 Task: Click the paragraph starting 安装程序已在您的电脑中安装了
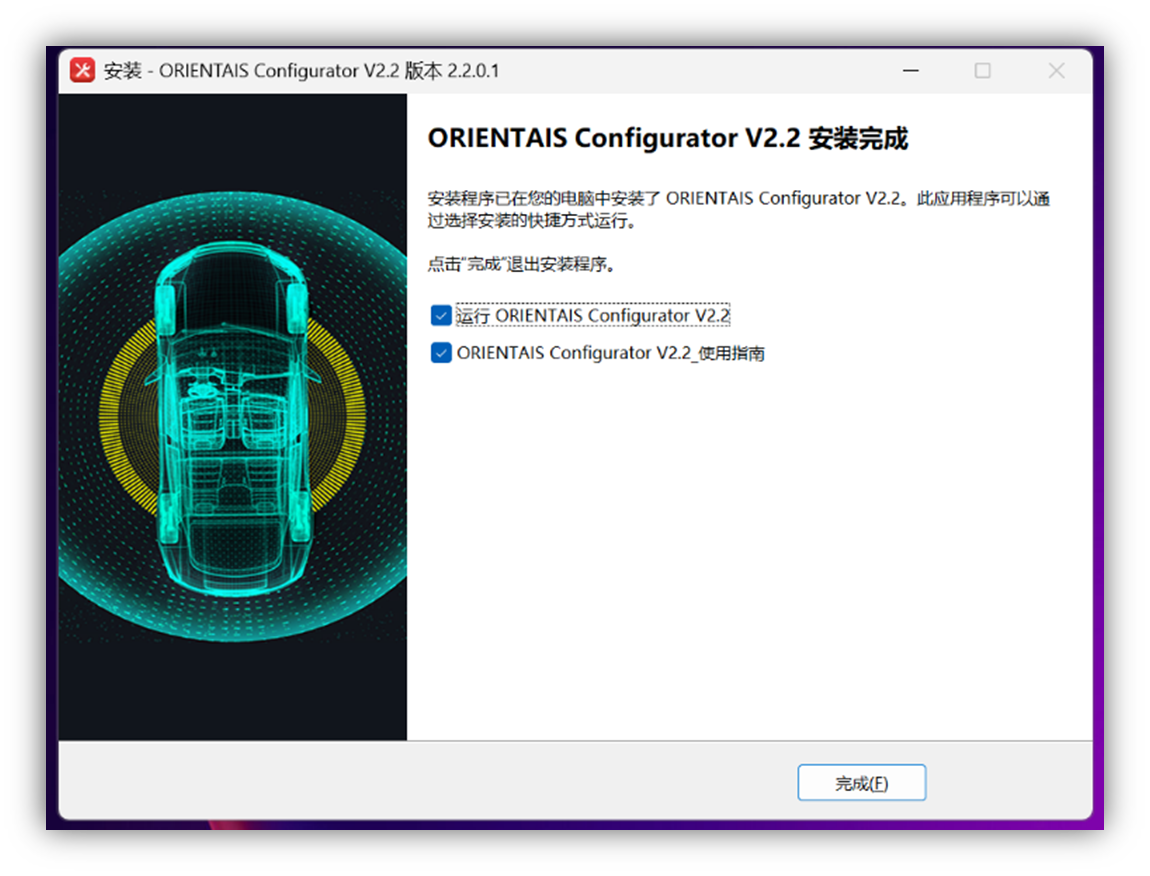739,209
